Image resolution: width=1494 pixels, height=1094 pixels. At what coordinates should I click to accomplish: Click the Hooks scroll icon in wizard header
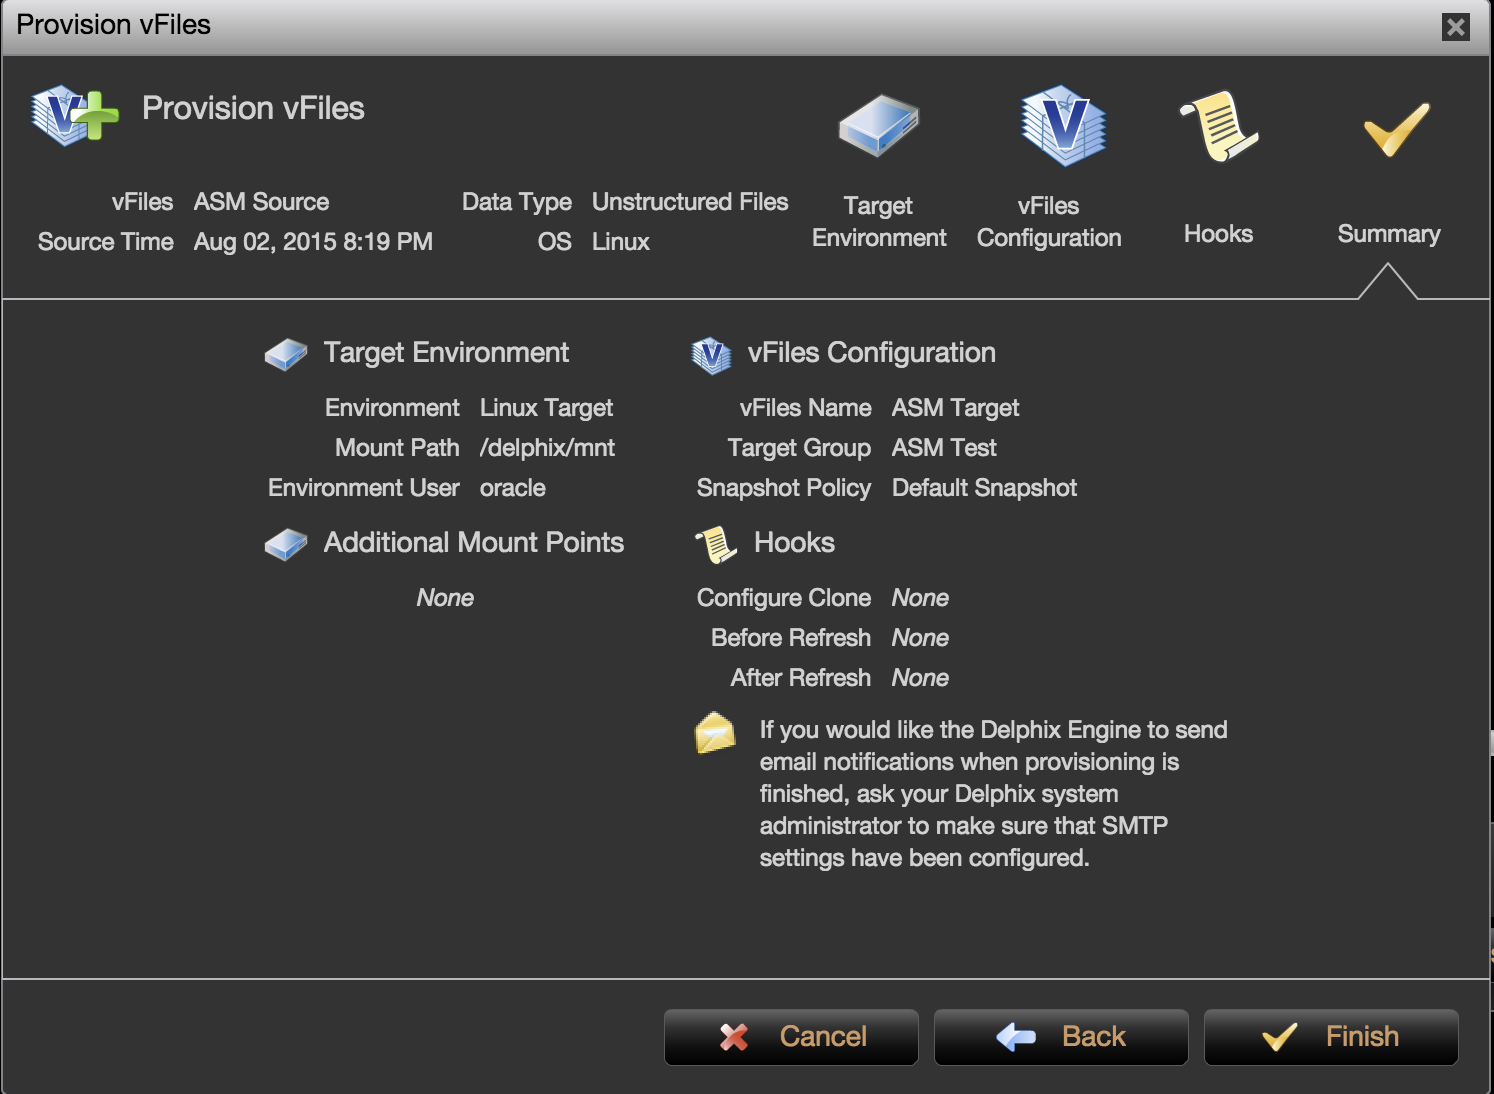(x=1219, y=127)
